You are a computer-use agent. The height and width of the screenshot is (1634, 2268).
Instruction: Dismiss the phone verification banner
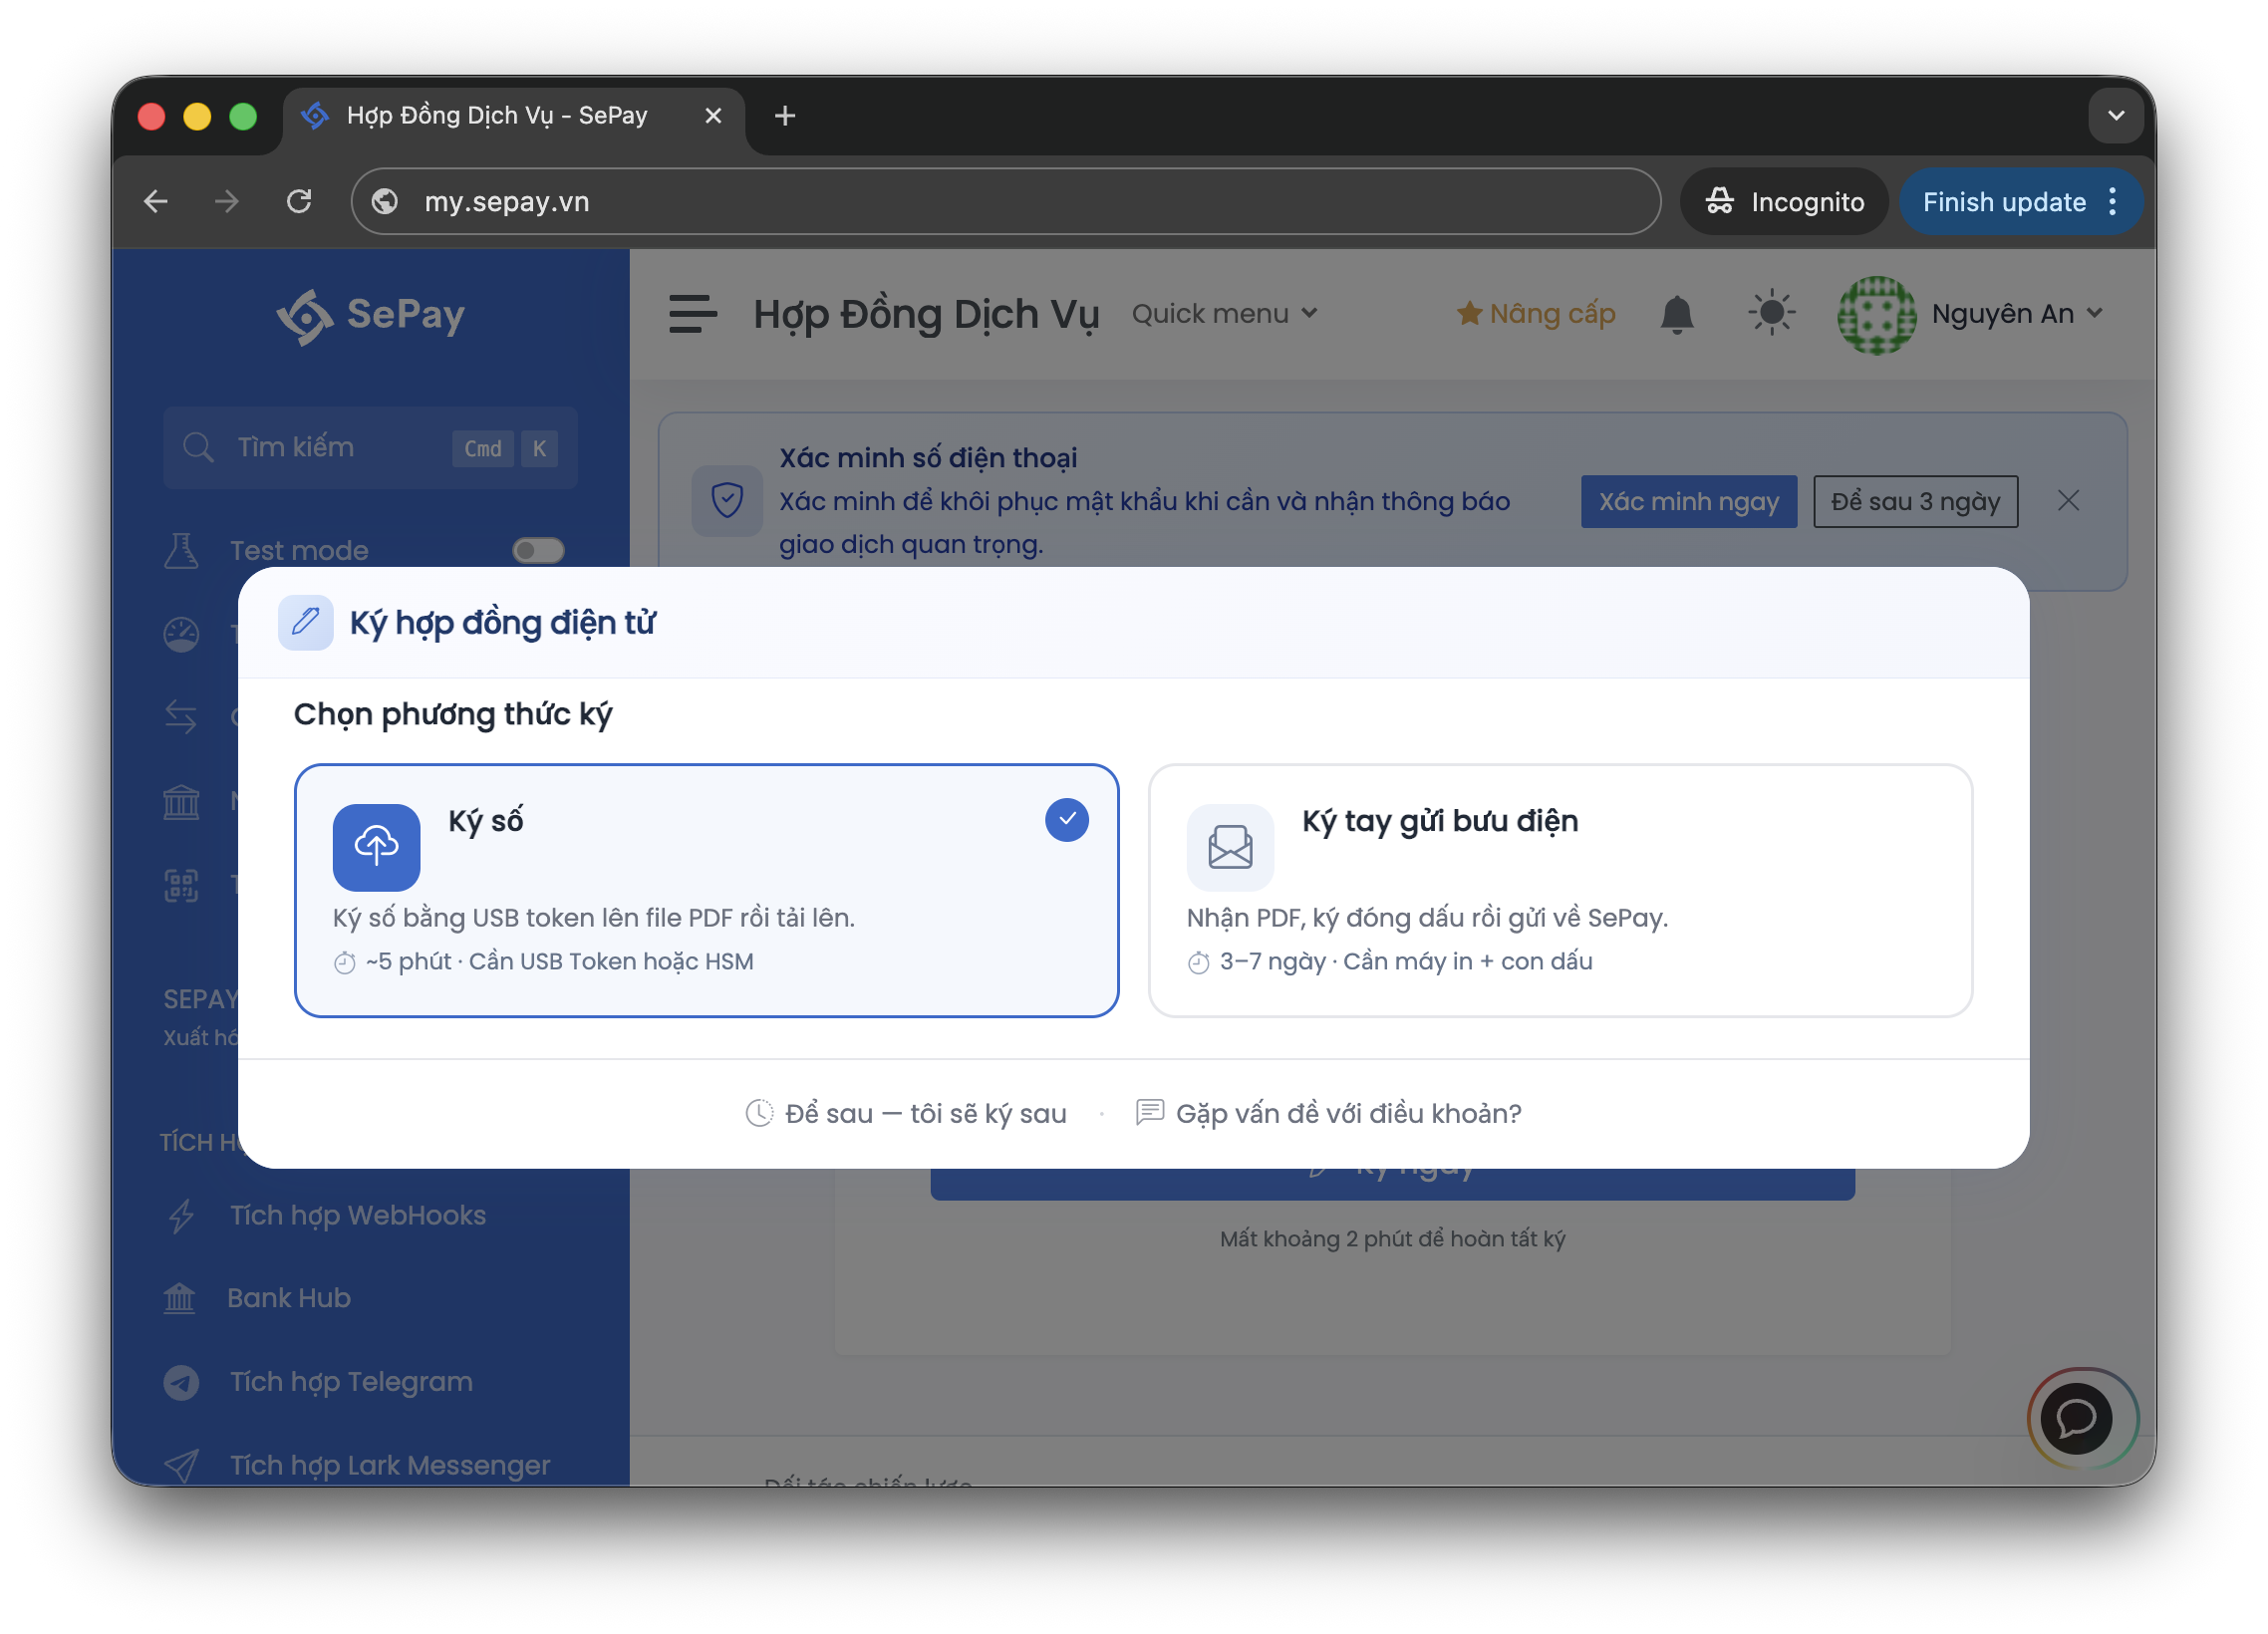point(2068,501)
